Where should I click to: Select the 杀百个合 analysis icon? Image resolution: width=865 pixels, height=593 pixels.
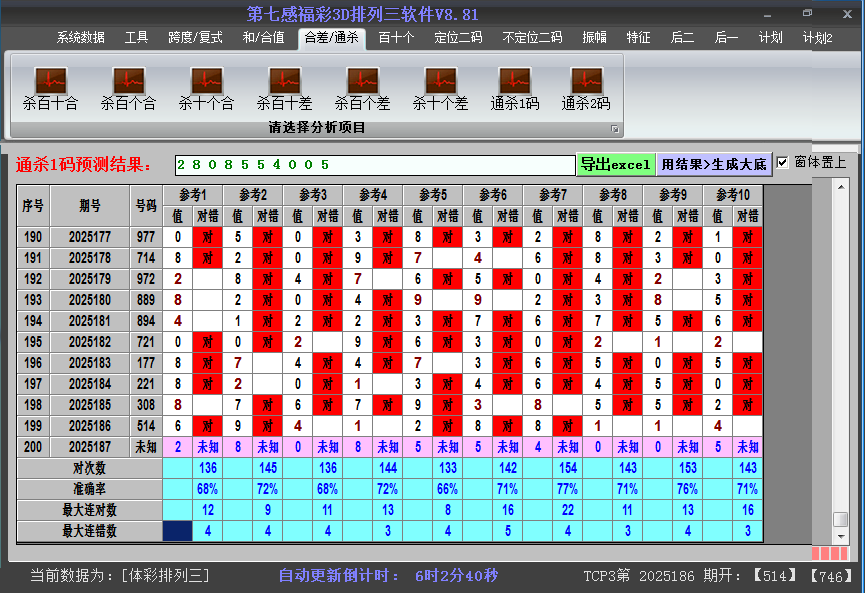pos(129,88)
